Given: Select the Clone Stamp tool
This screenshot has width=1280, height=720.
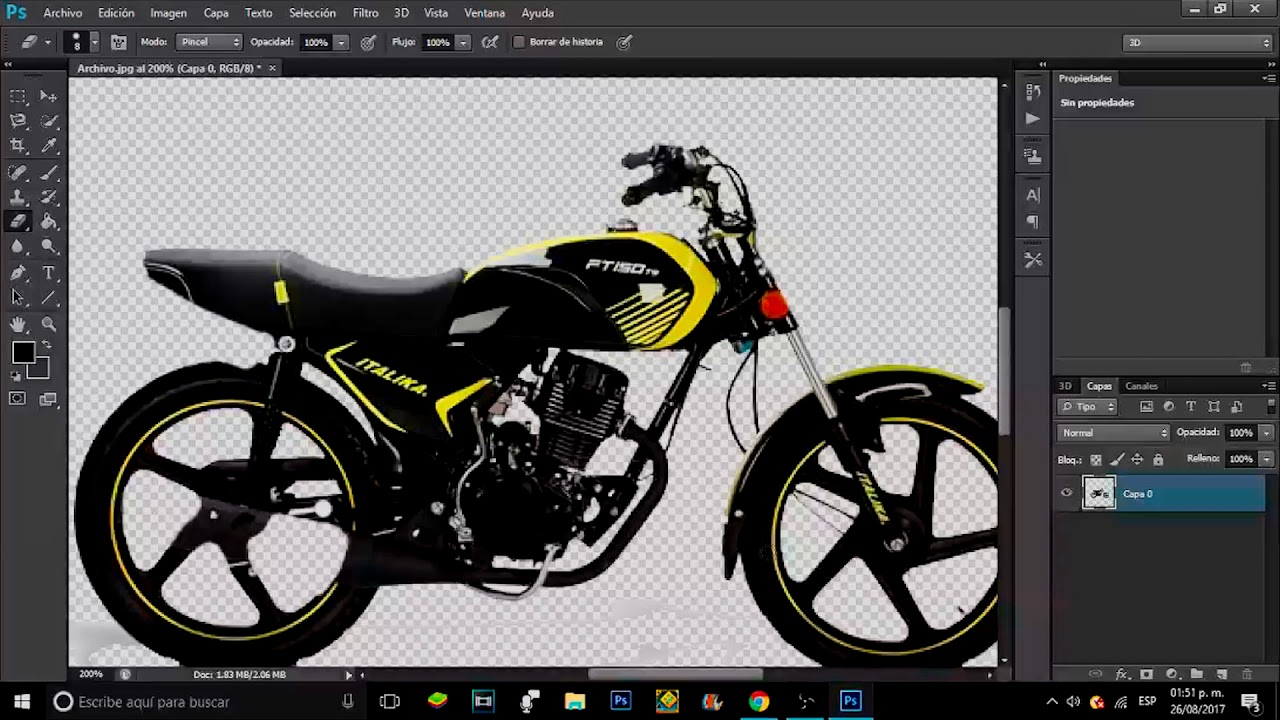Looking at the screenshot, I should click(18, 197).
